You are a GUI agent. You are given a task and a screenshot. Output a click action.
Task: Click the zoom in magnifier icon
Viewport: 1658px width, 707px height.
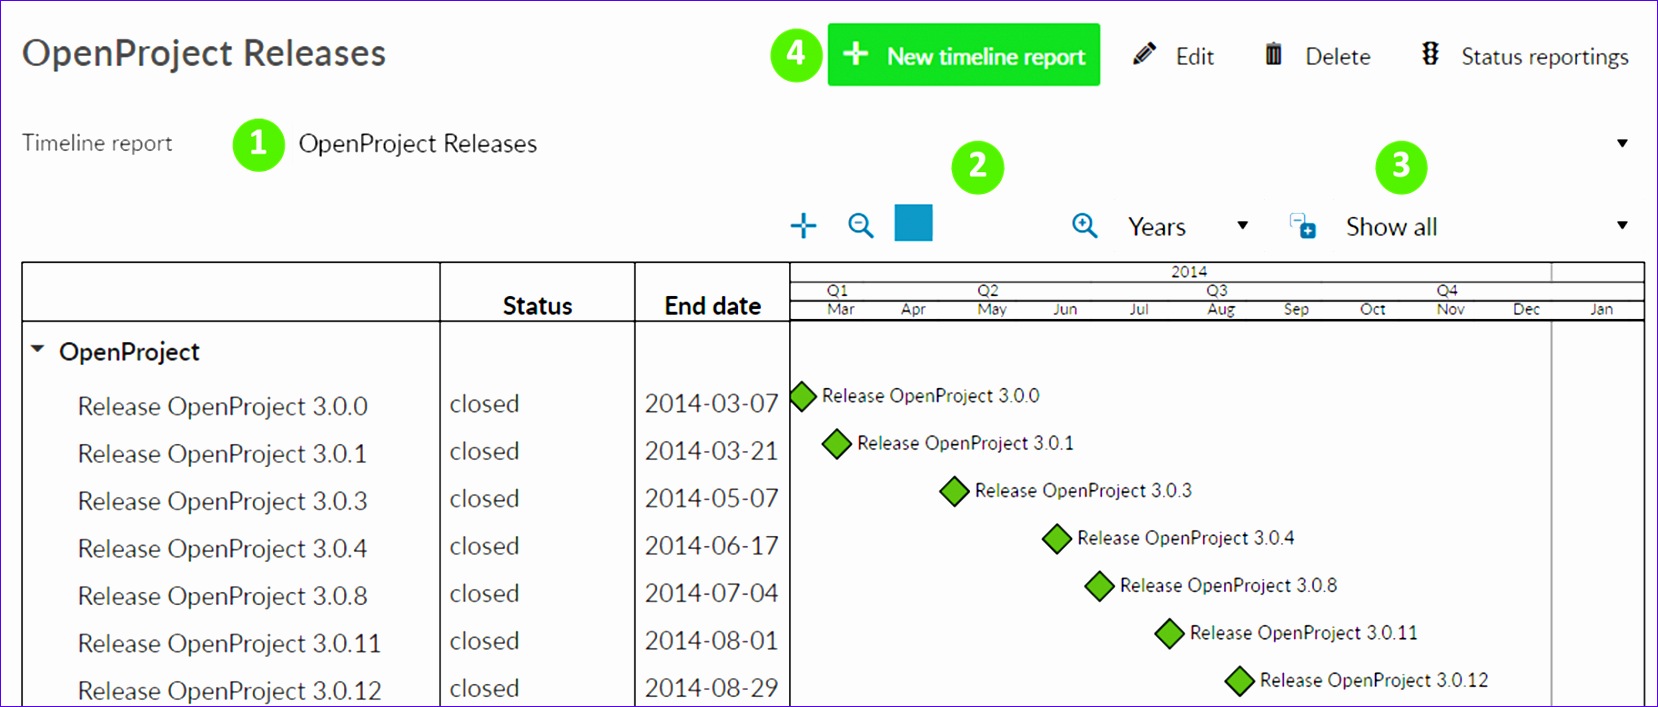[x=1085, y=226]
